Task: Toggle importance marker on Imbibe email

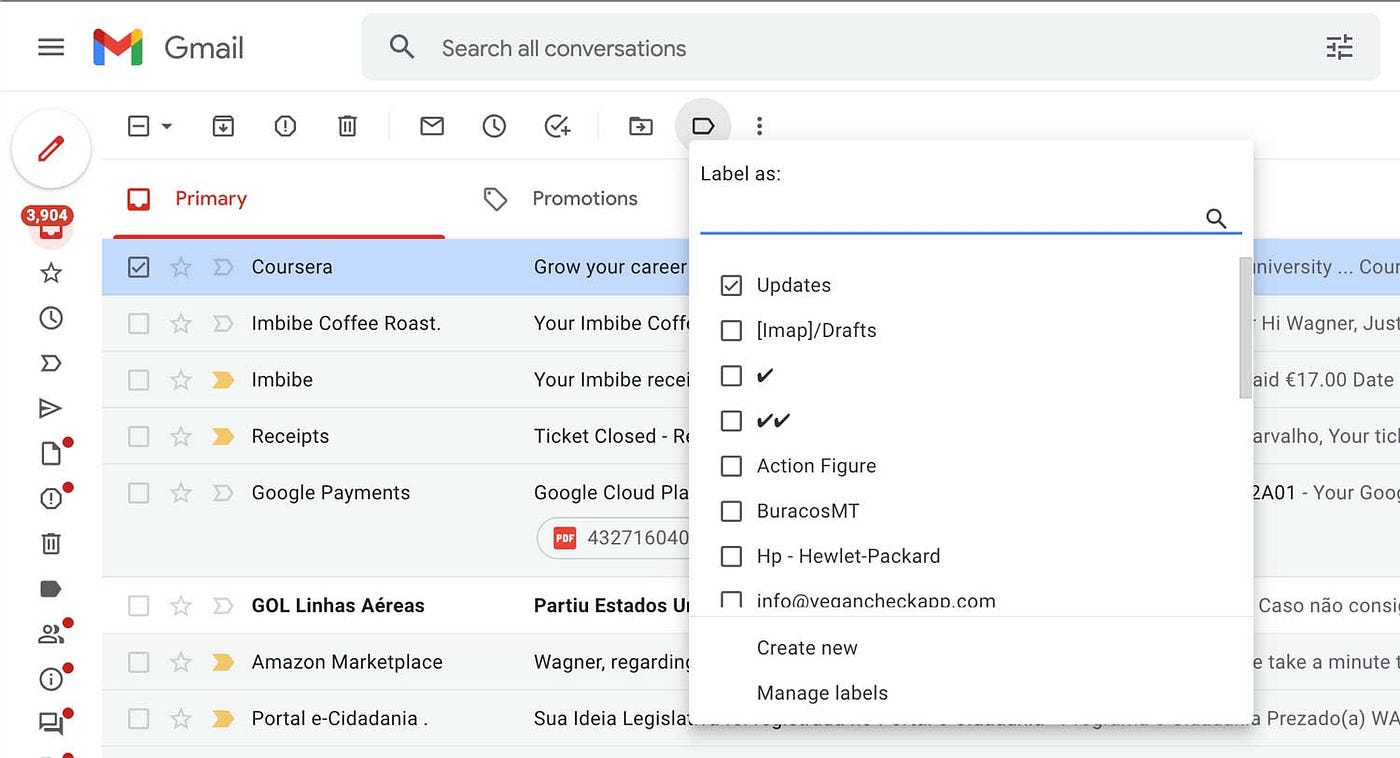Action: 223,380
